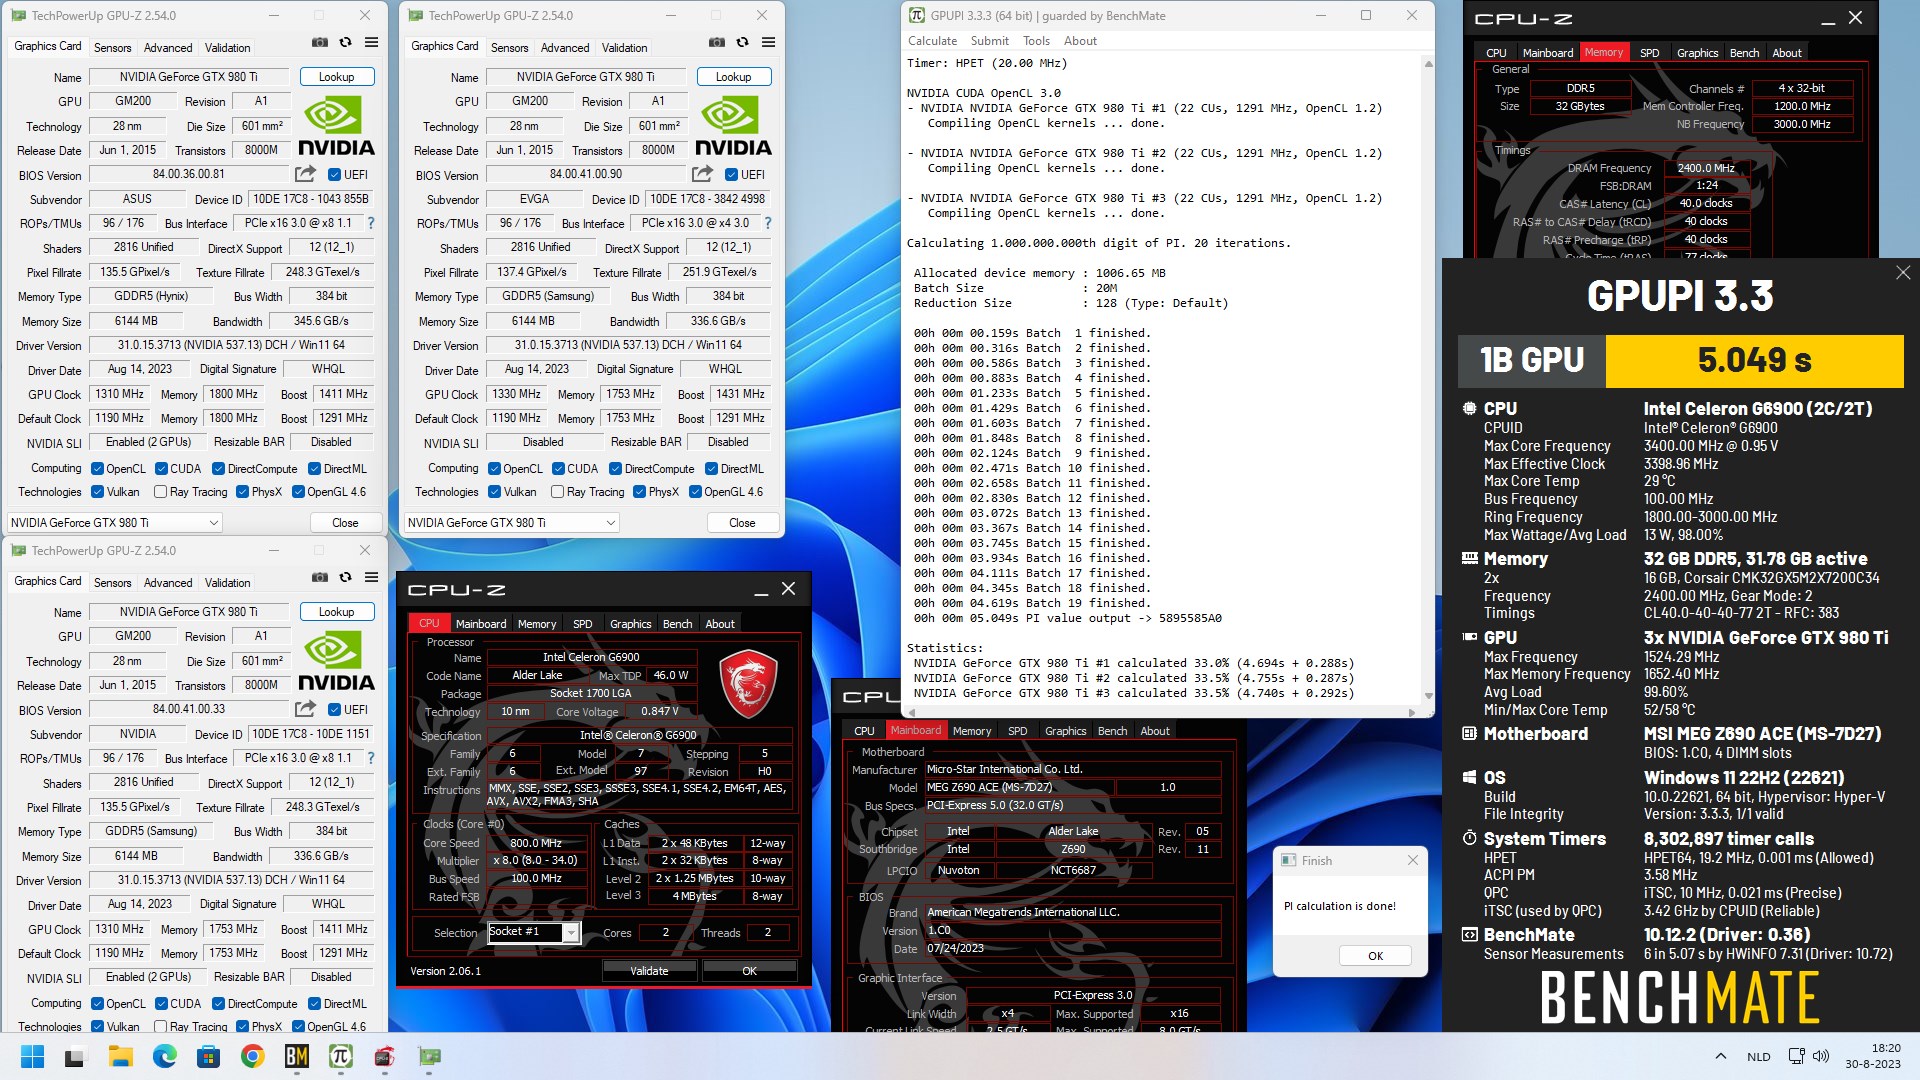Click refresh icon in NVIDIA-subvendor GPU-Z window

point(345,578)
